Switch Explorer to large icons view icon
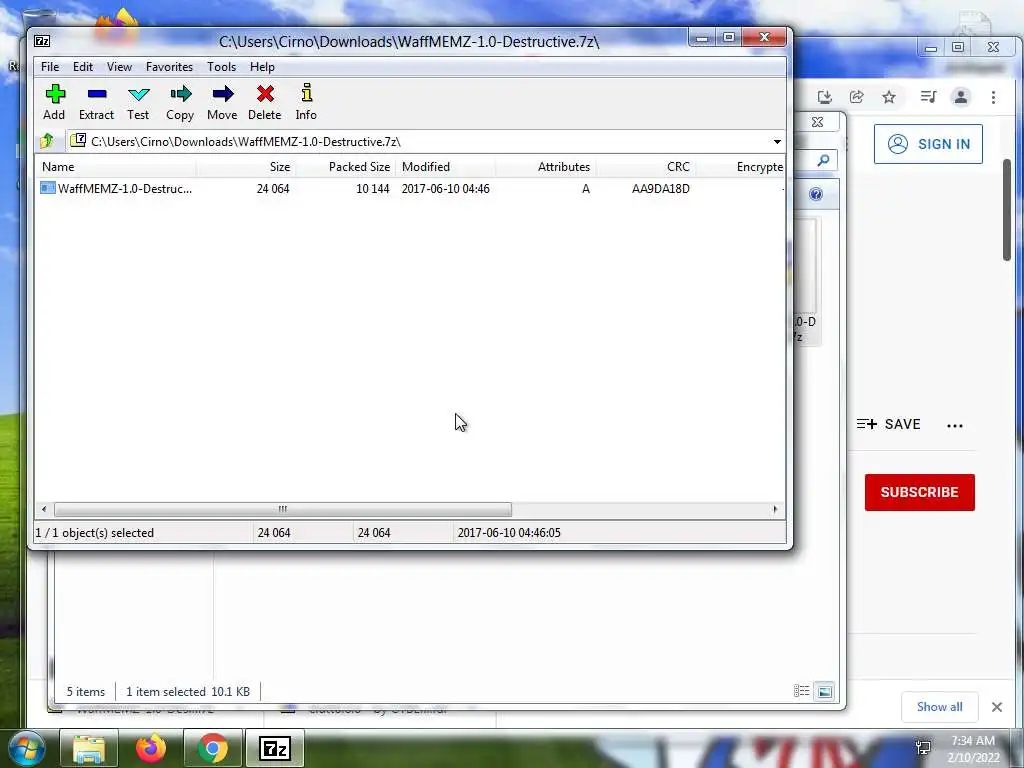This screenshot has height=768, width=1024. tap(825, 691)
